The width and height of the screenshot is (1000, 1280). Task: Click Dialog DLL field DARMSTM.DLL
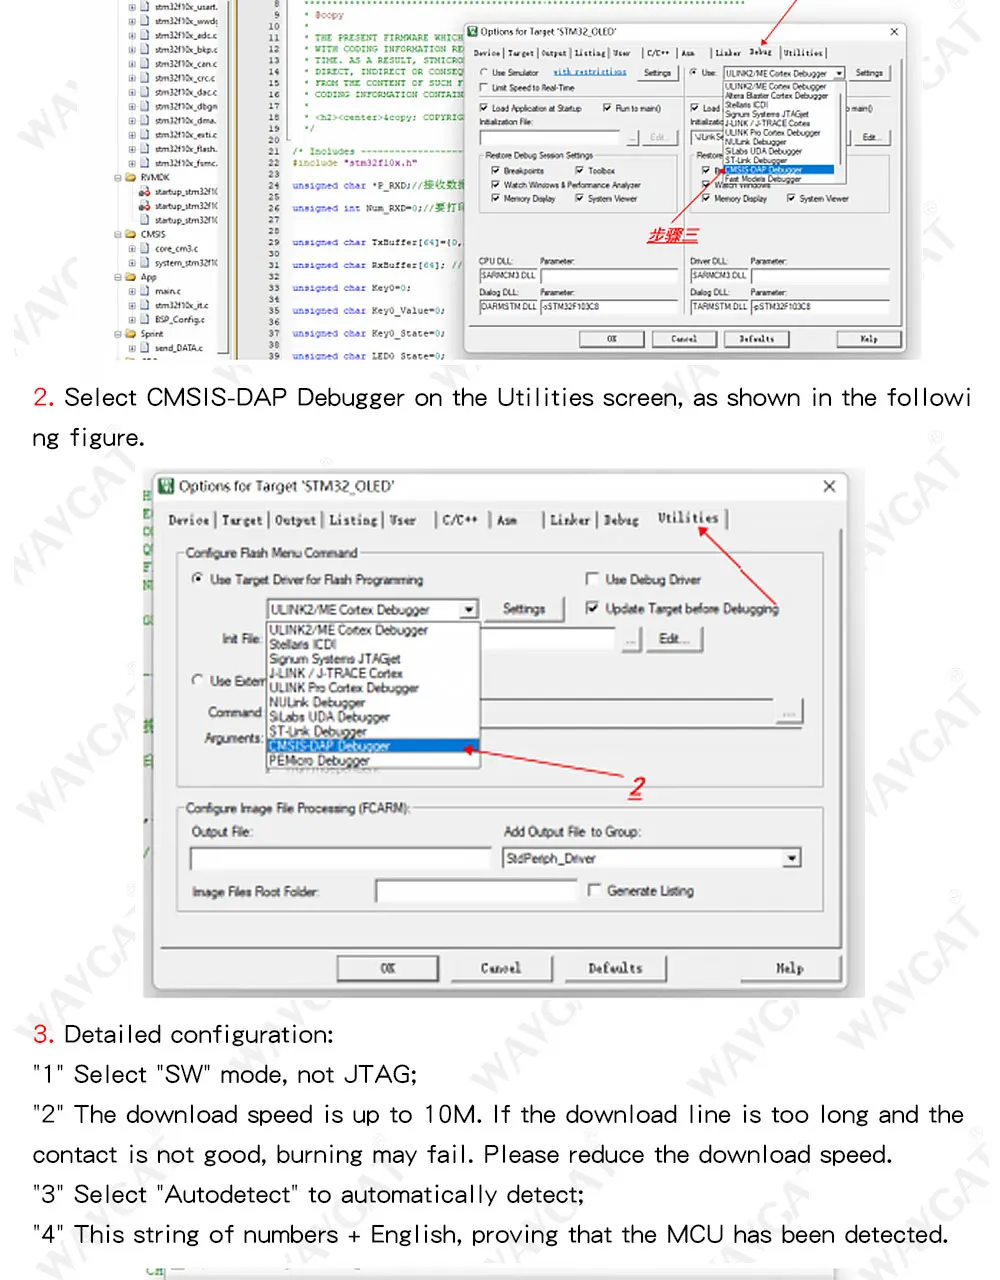coord(508,306)
